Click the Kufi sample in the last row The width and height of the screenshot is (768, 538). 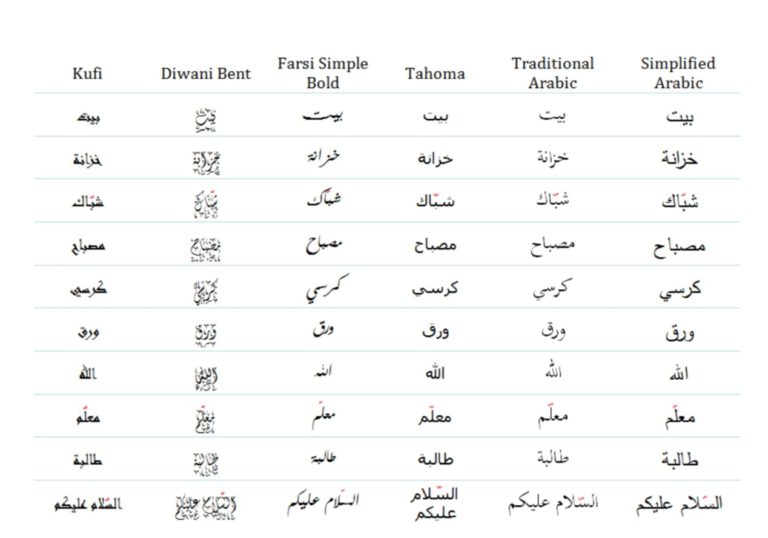88,503
